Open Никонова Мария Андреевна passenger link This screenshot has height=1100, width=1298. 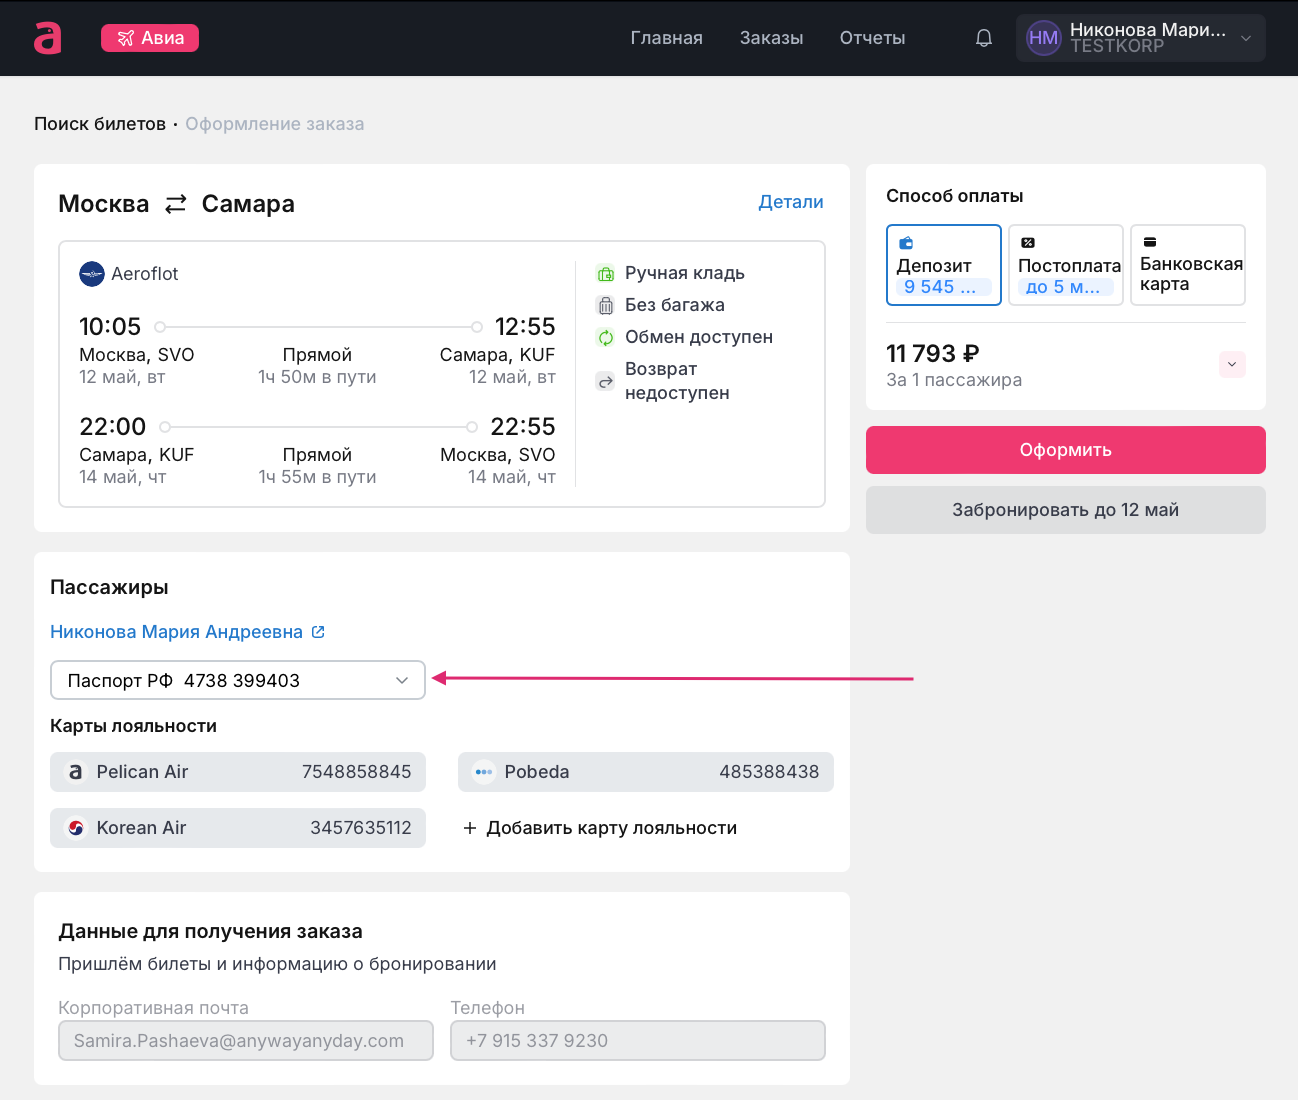coord(176,632)
